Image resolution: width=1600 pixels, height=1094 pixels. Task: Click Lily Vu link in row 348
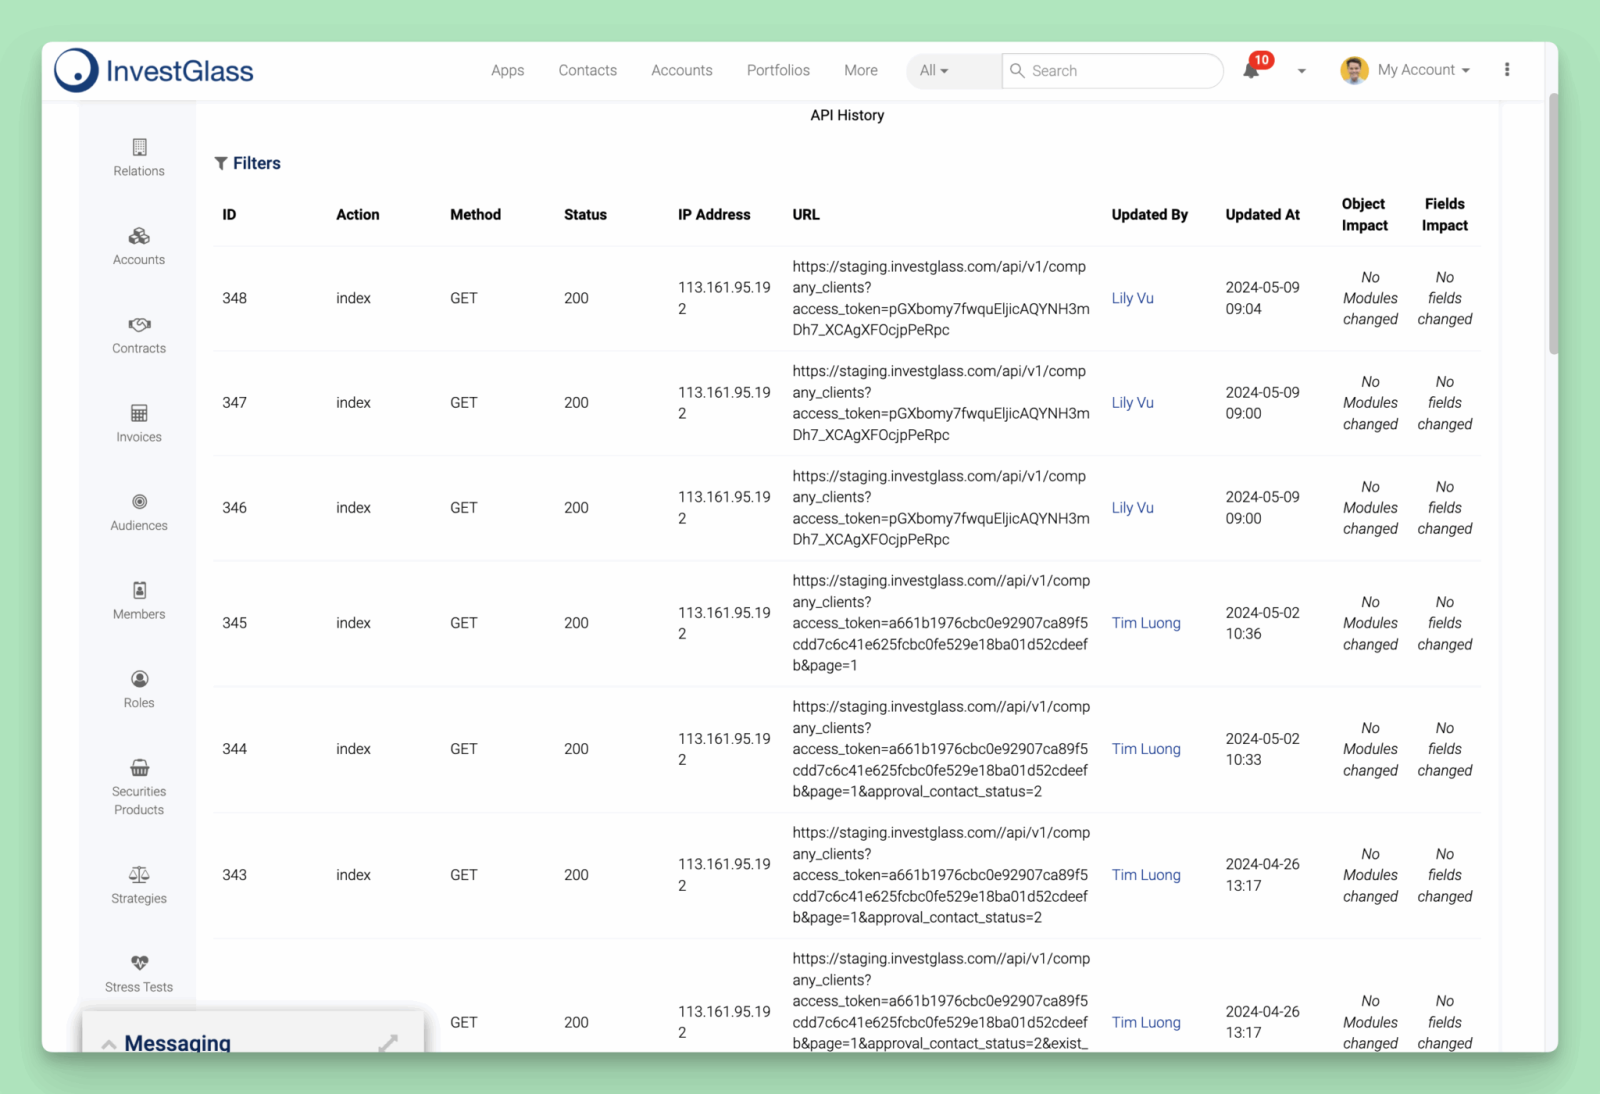[x=1132, y=298]
